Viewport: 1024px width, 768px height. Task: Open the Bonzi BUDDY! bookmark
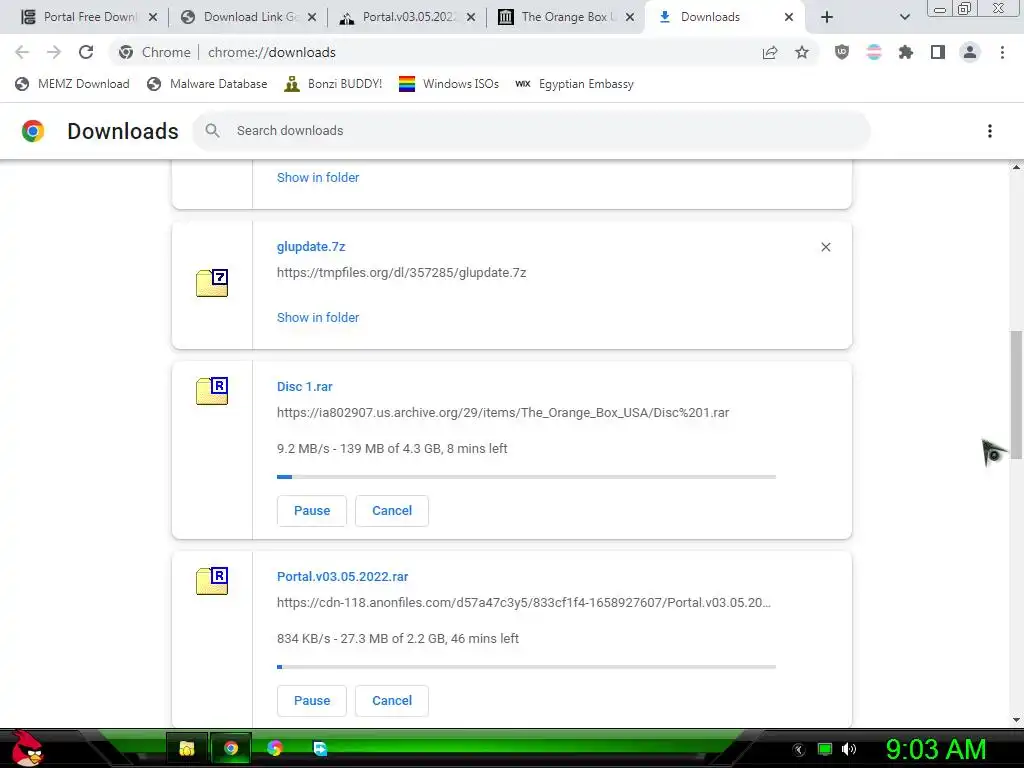point(333,84)
